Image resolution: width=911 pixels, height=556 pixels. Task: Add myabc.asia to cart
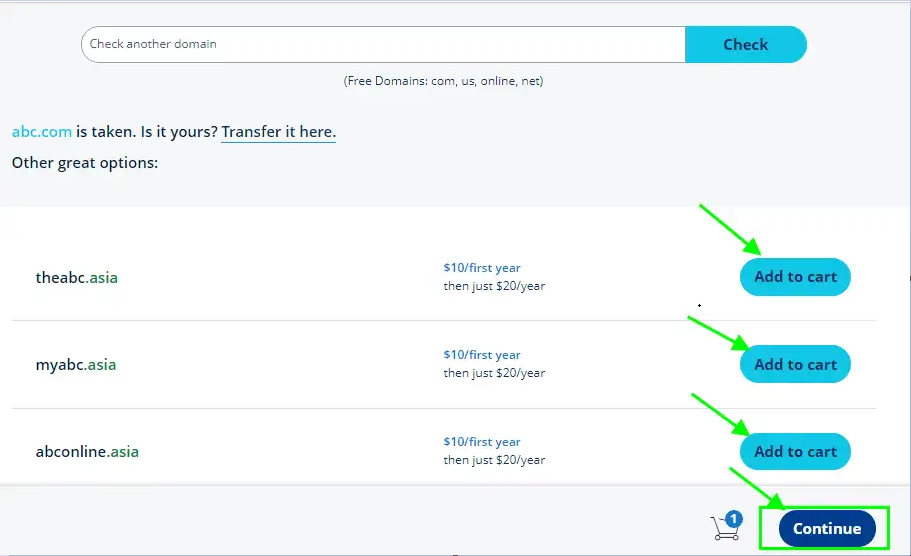(795, 364)
